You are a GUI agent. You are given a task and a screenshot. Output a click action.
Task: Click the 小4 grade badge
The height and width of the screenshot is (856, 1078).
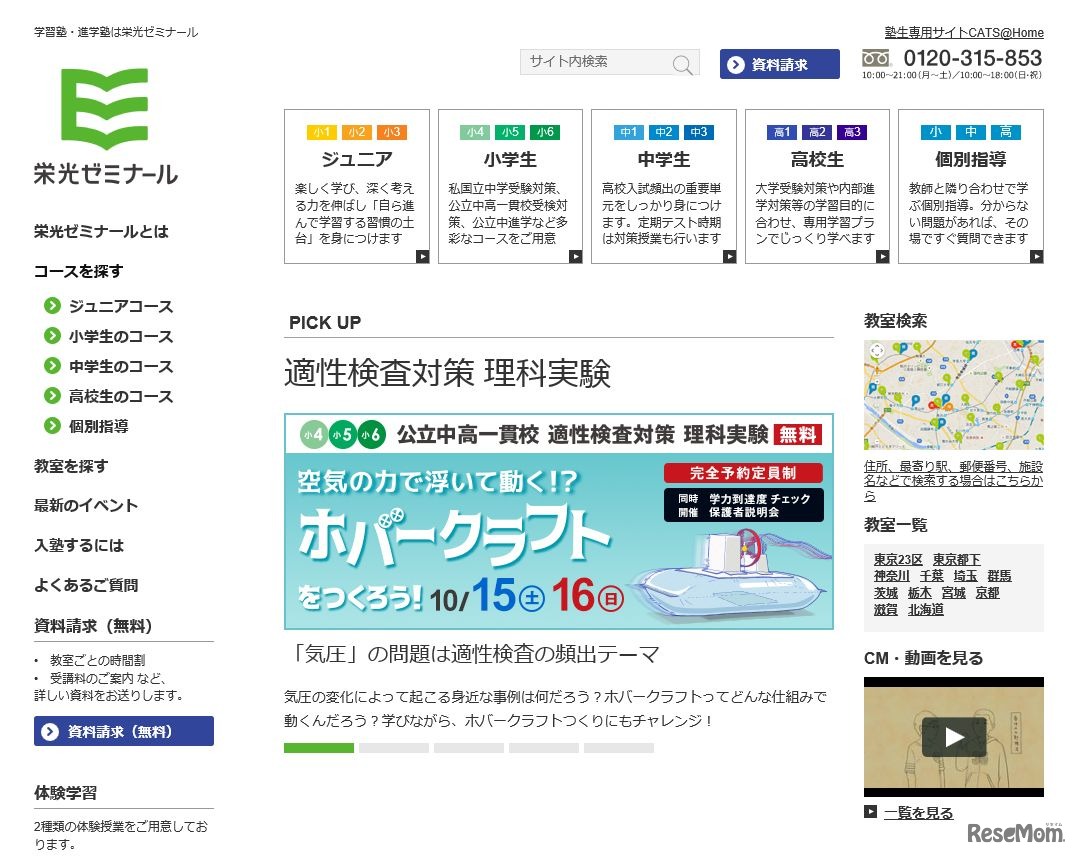pyautogui.click(x=475, y=132)
